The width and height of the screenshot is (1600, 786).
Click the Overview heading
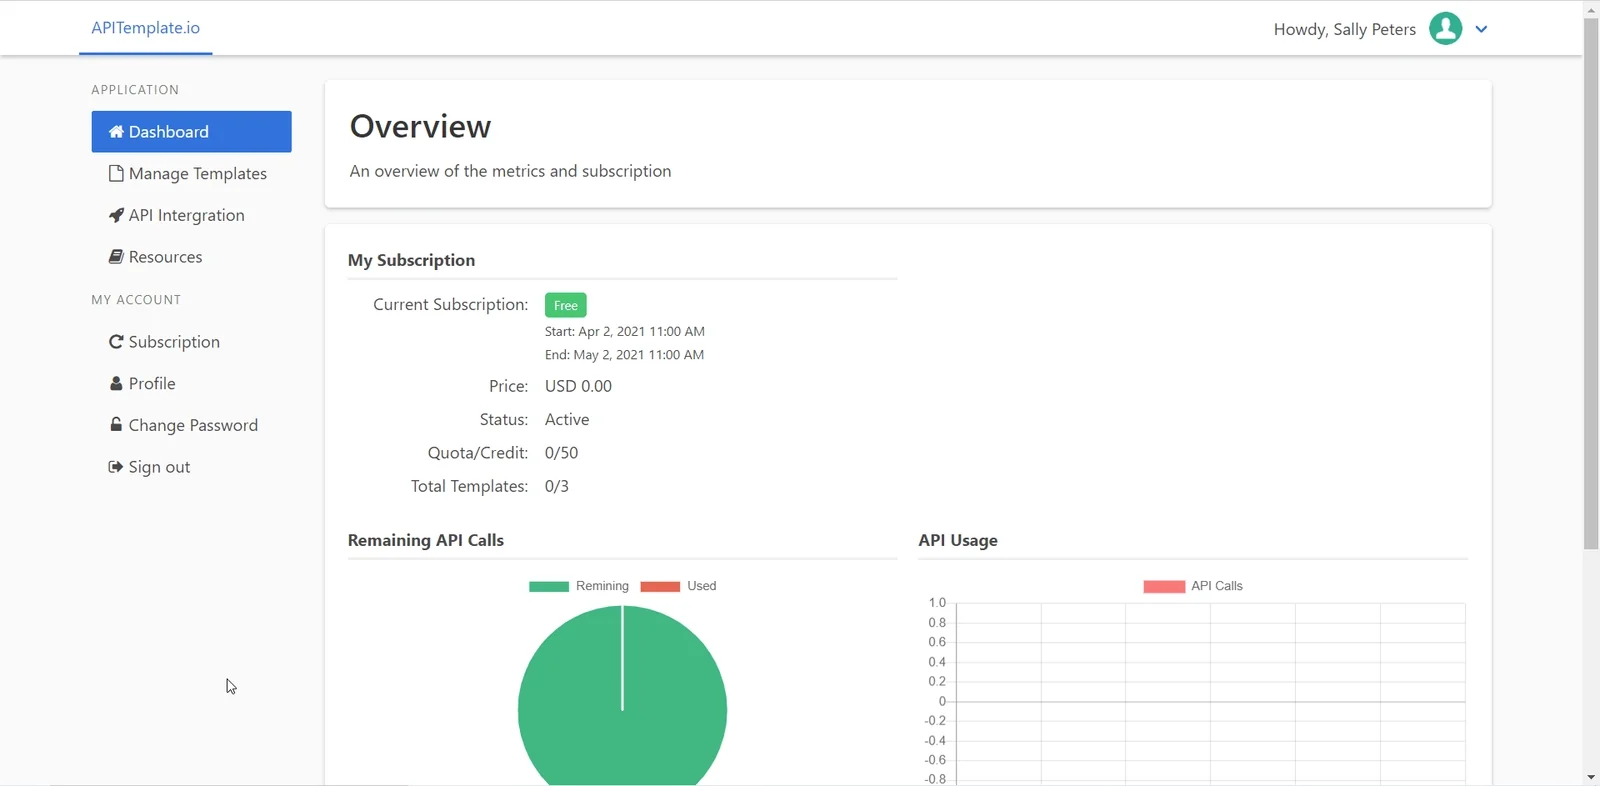420,127
